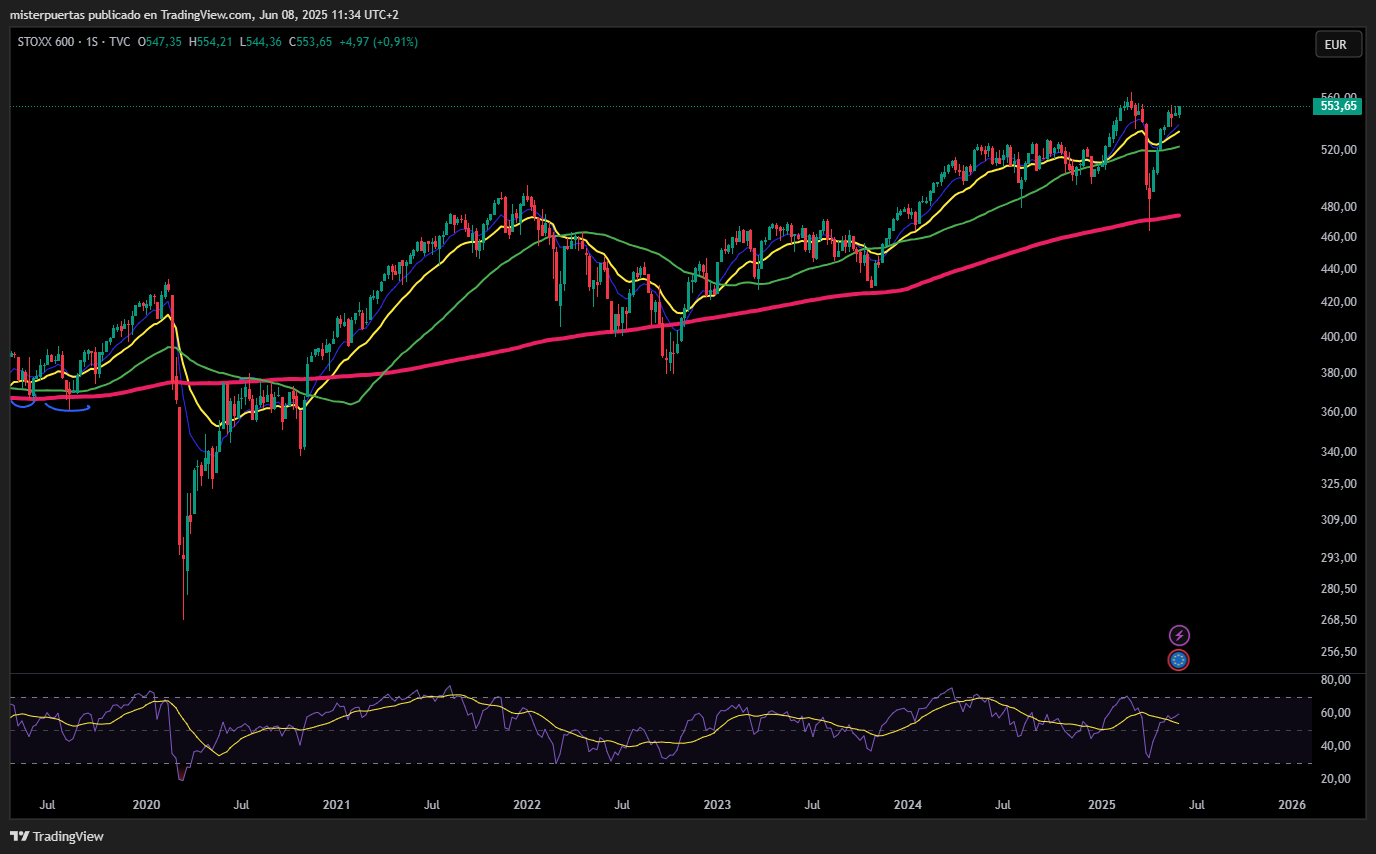Click the STOXX 600 · 1S · TVC symbol legend

(74, 42)
